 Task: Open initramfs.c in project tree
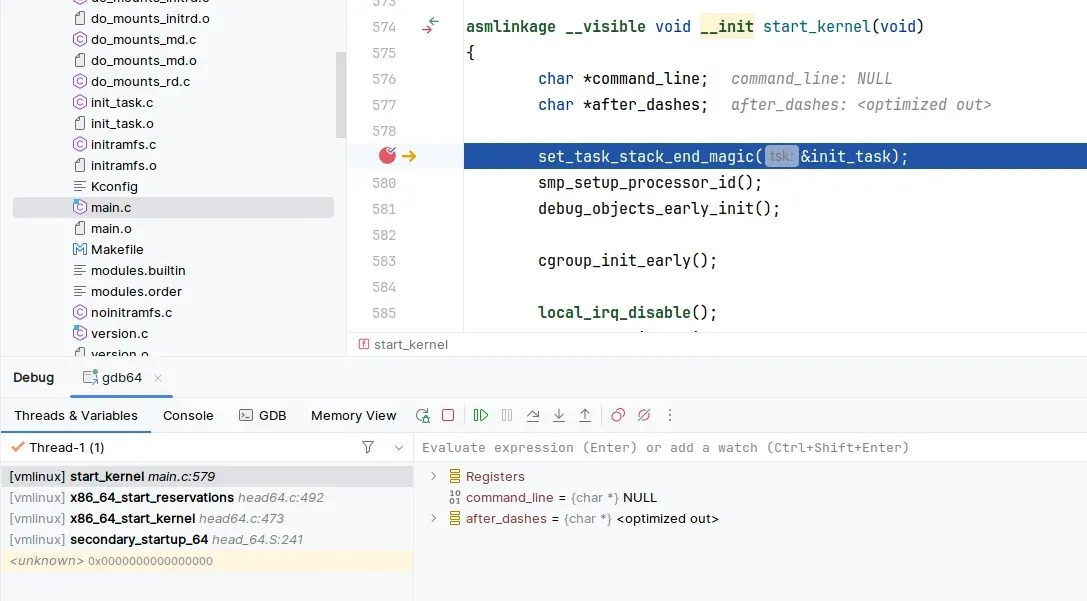123,144
